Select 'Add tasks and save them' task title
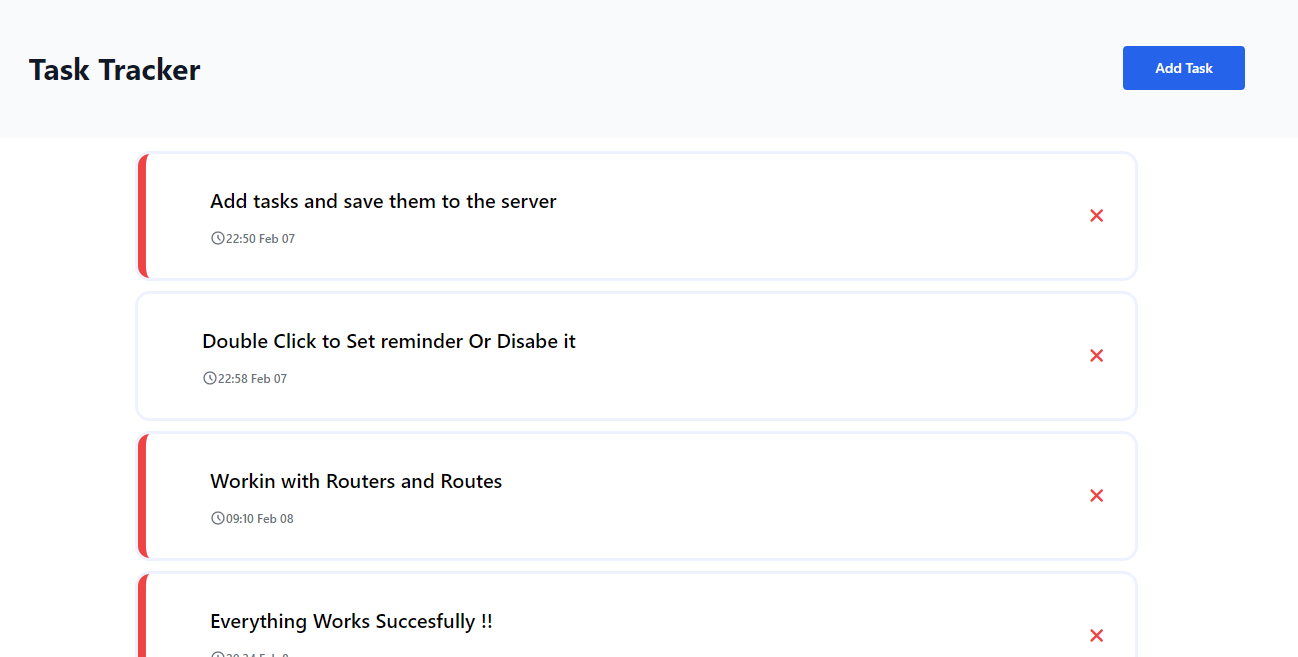This screenshot has height=657, width=1298. click(383, 201)
